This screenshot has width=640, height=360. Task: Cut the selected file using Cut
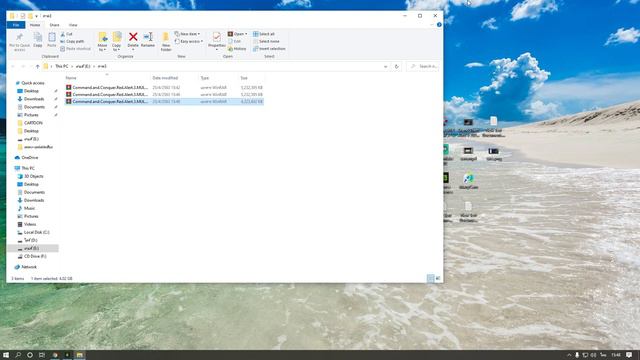(x=67, y=34)
